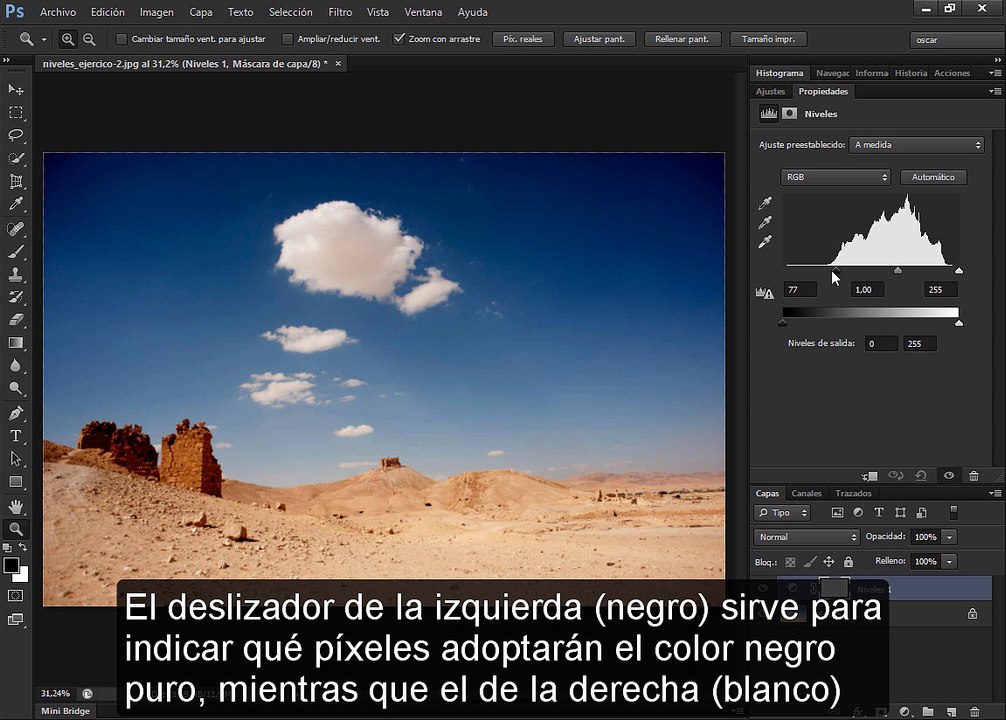Select the Hand tool
This screenshot has height=720, width=1006.
tap(16, 506)
